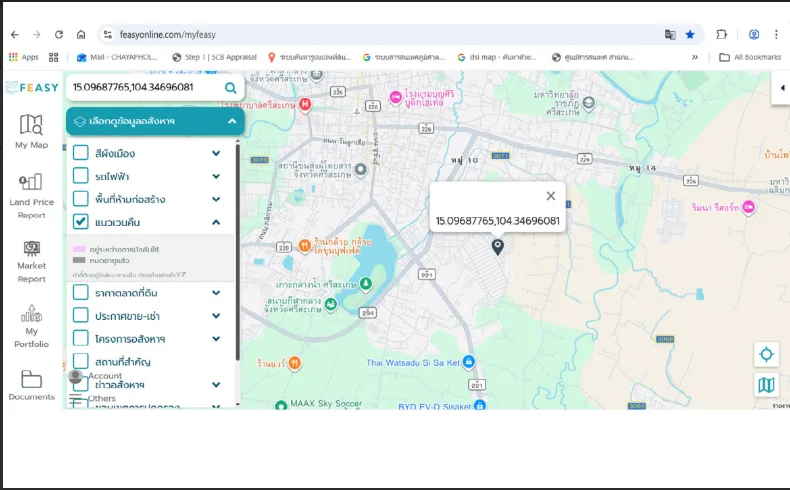The width and height of the screenshot is (790, 490).
Task: Click the bookmark star icon
Action: [690, 35]
